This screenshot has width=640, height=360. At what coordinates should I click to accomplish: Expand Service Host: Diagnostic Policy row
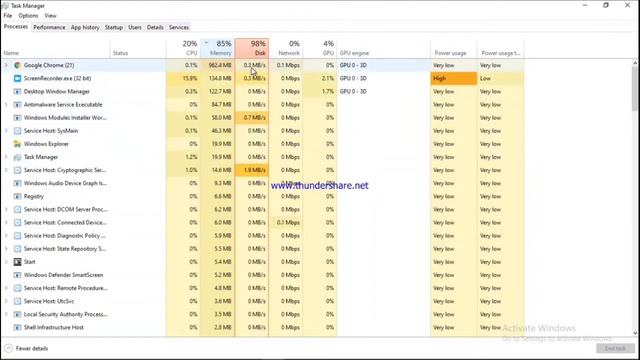pyautogui.click(x=6, y=236)
